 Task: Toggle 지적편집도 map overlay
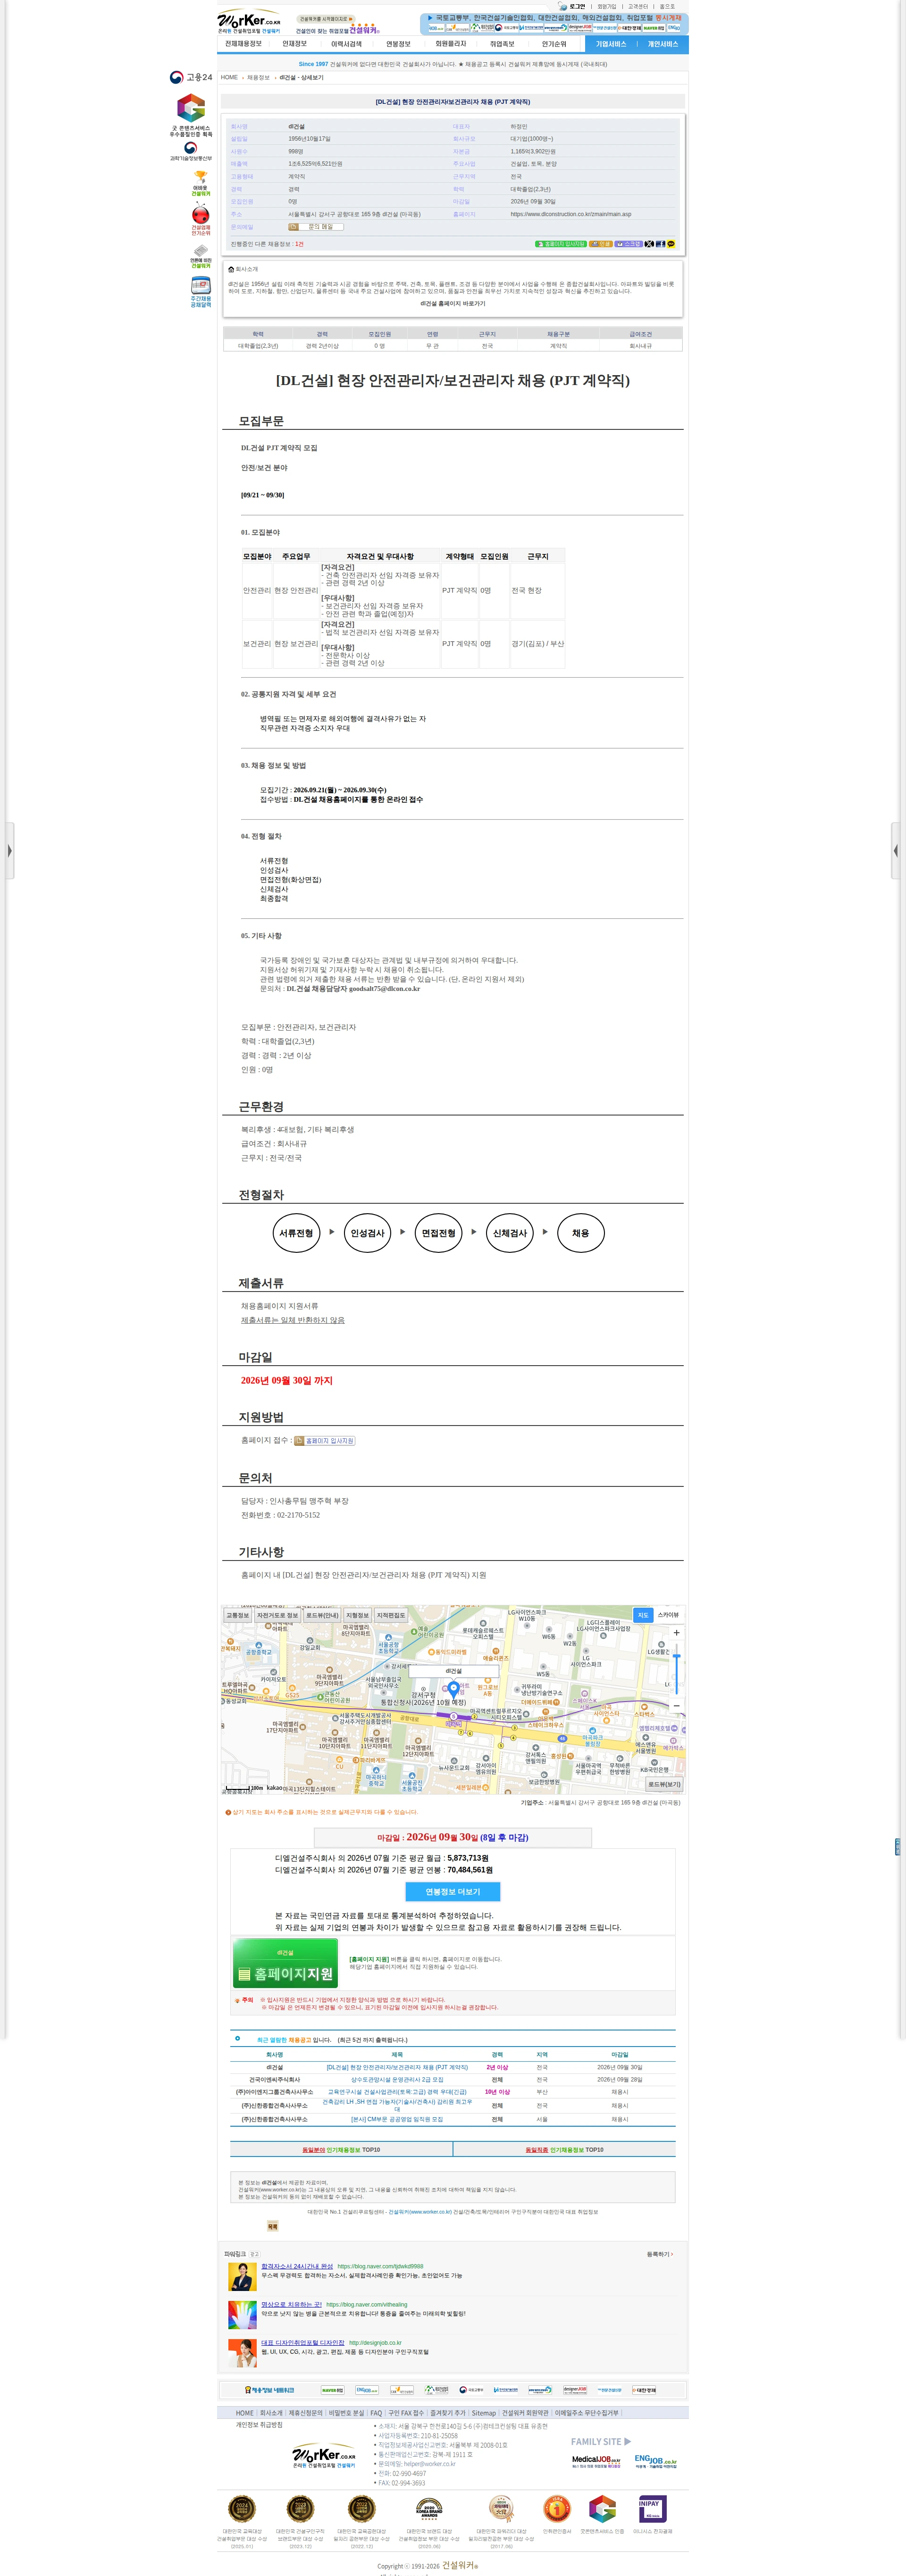coord(391,1615)
